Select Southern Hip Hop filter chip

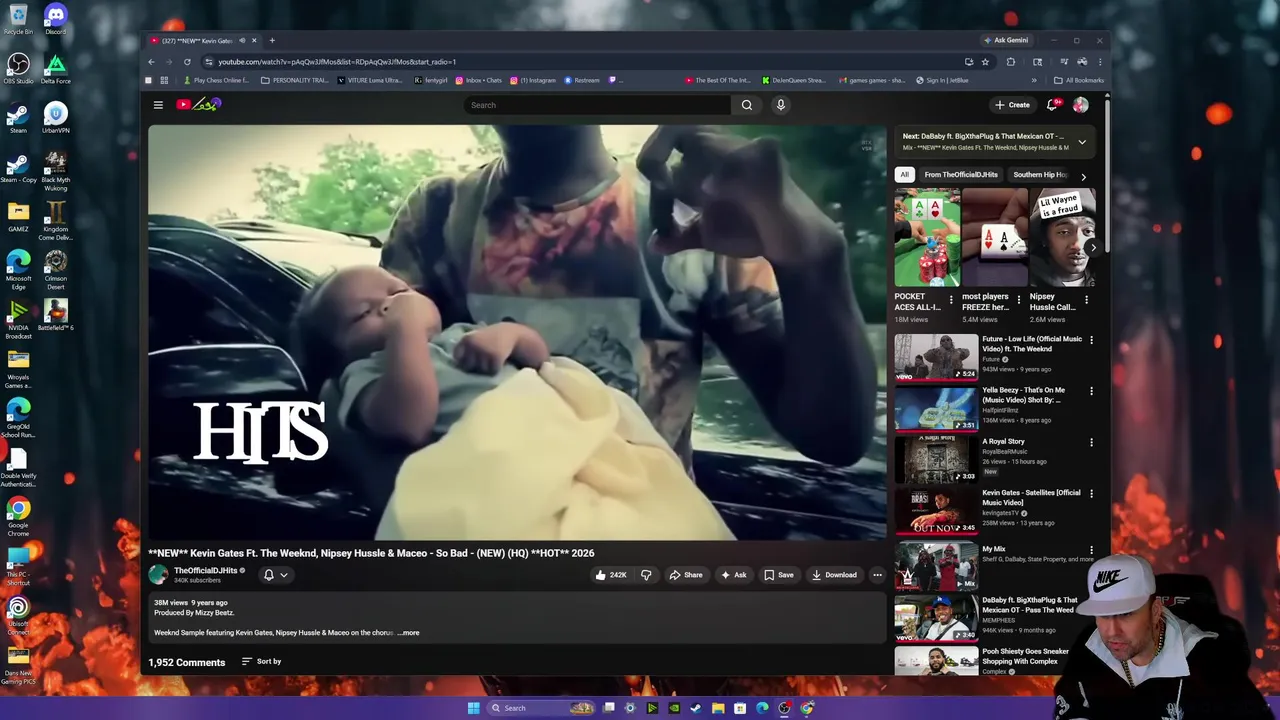click(x=1040, y=175)
